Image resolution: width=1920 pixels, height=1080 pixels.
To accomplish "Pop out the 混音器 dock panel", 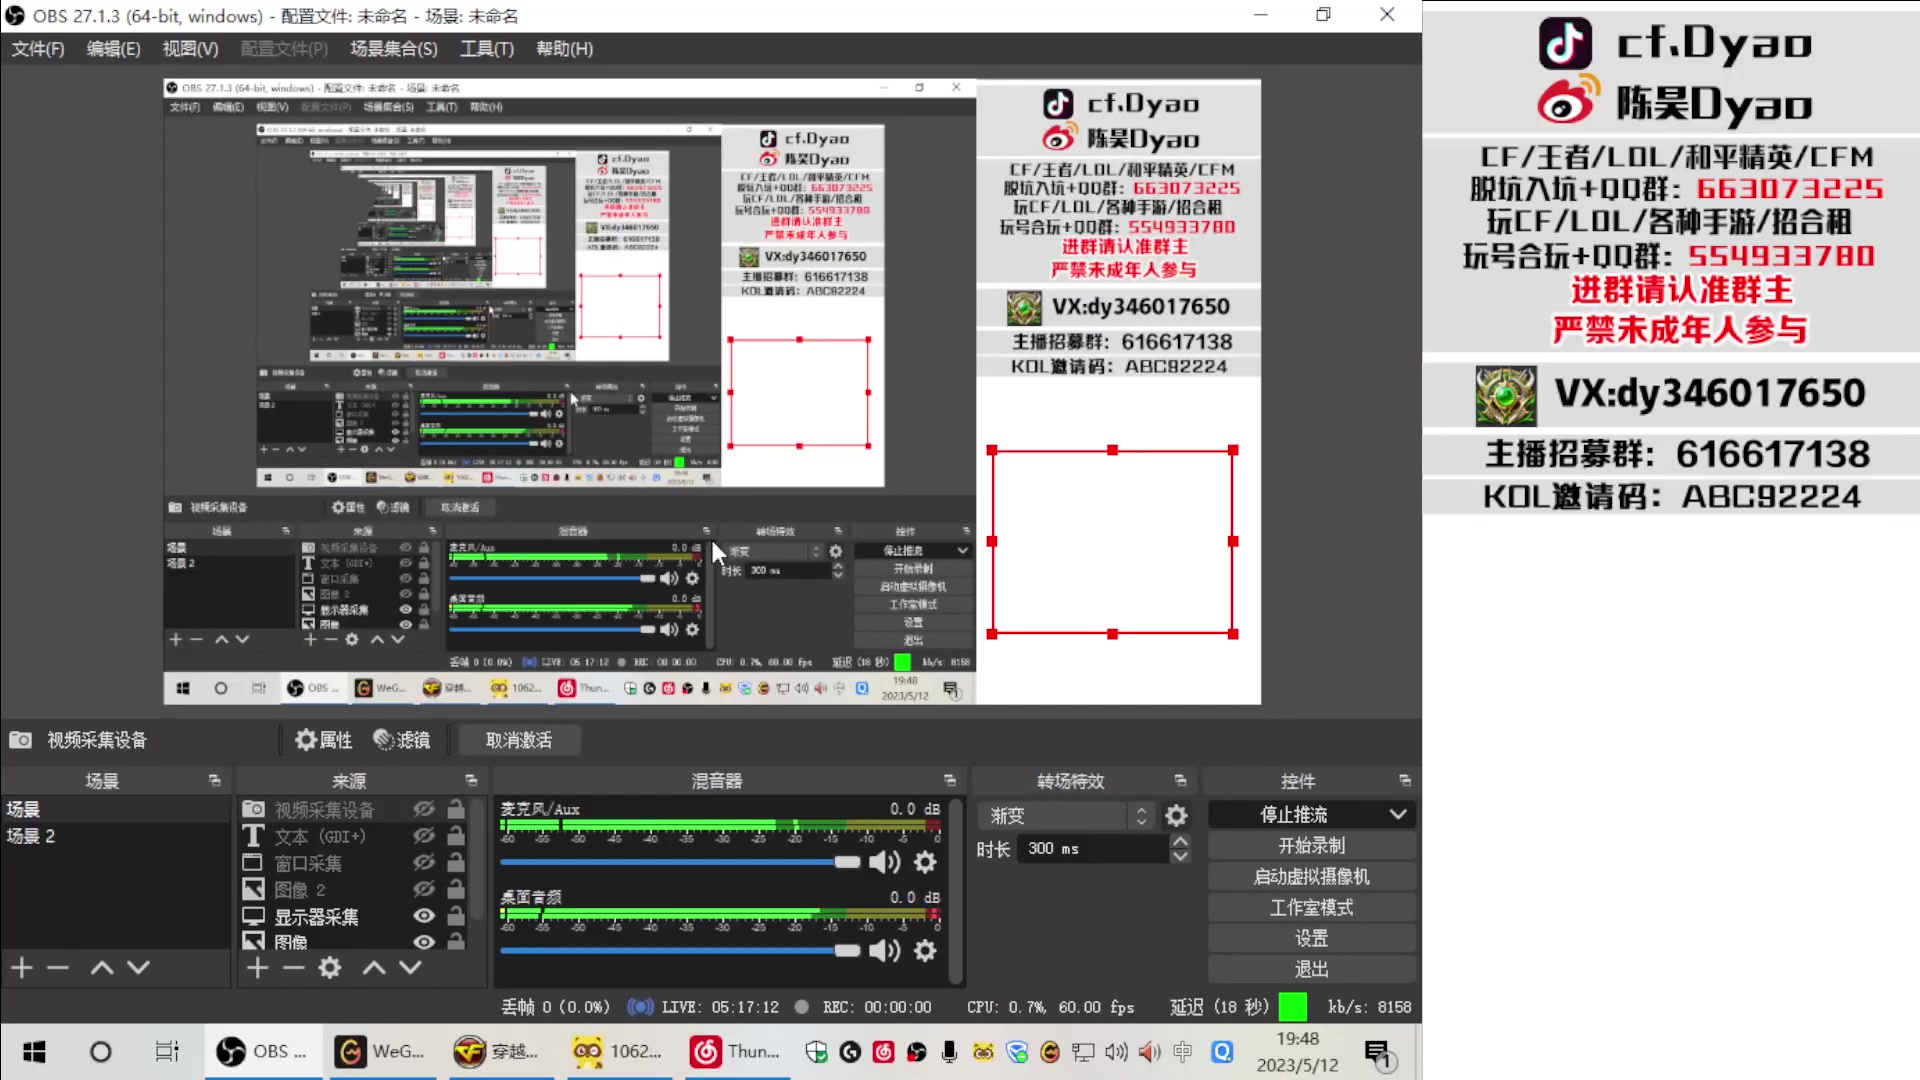I will pyautogui.click(x=950, y=780).
